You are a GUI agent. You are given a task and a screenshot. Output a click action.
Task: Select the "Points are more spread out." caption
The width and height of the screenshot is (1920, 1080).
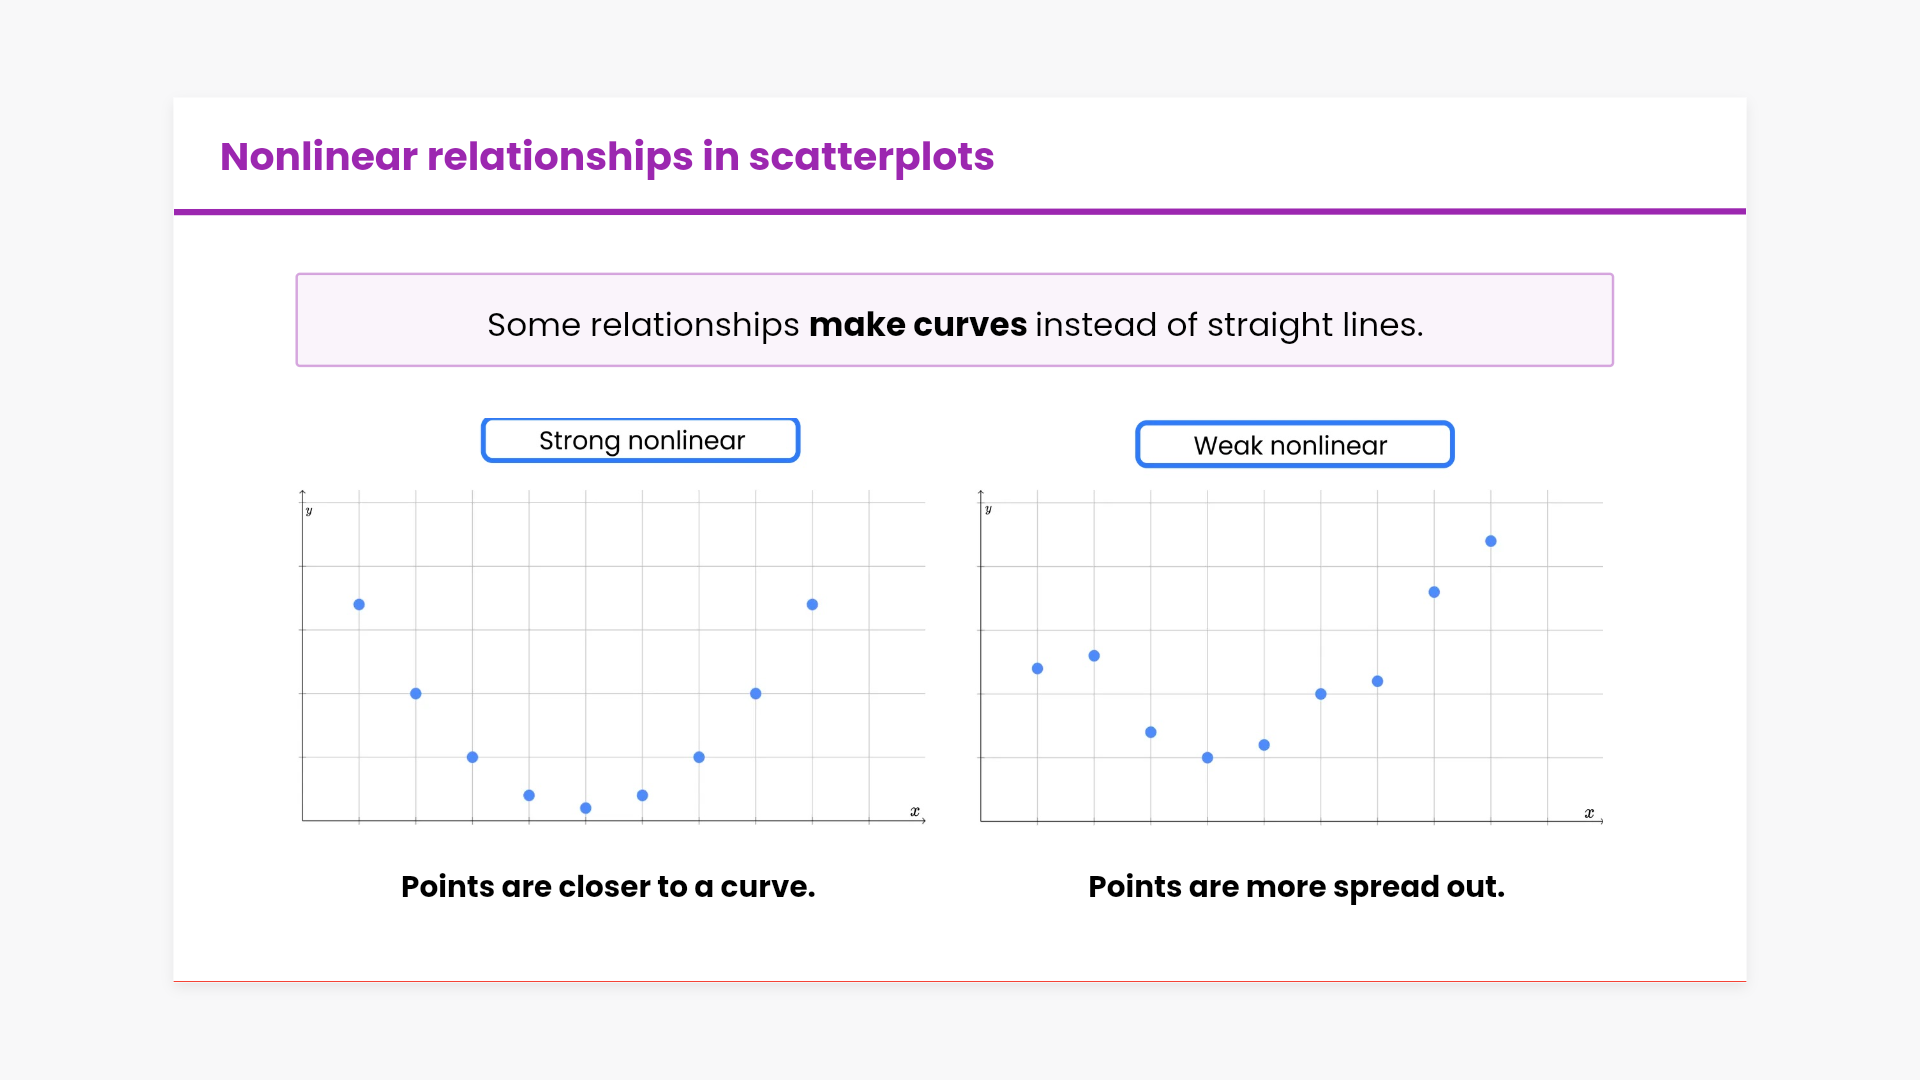(x=1296, y=887)
